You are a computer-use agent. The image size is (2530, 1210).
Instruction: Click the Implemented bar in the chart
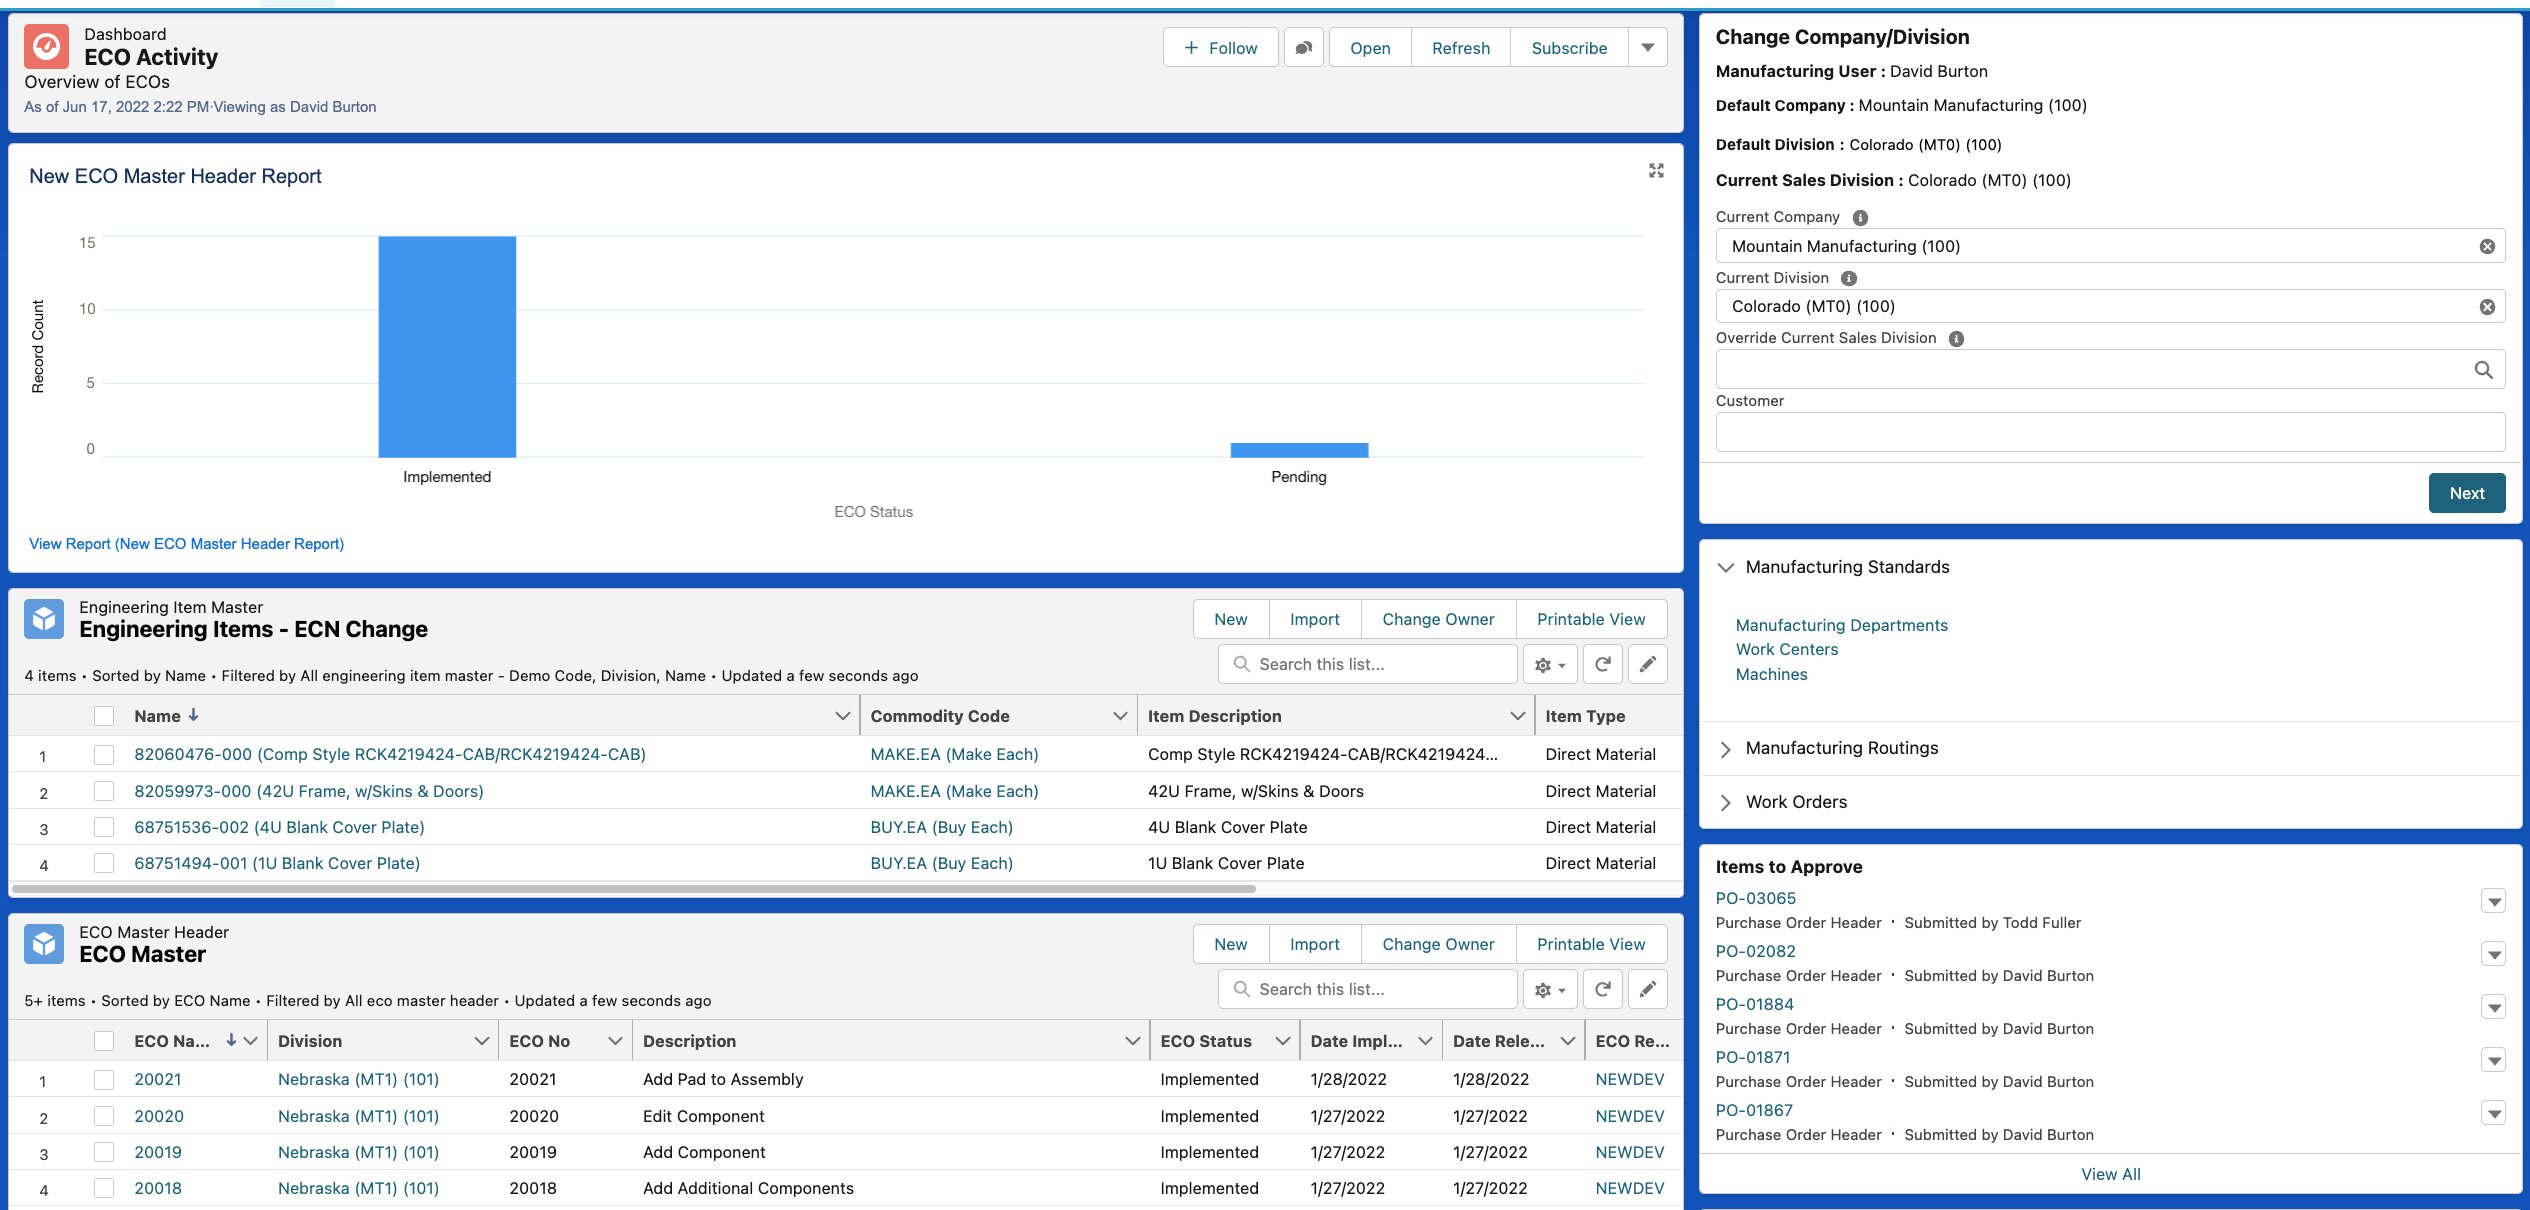(447, 346)
